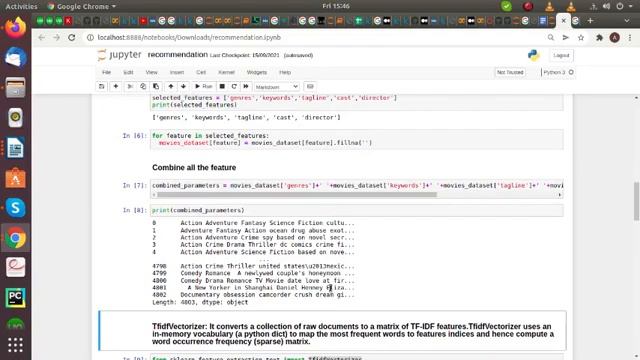Open the Cell menu
The height and width of the screenshot is (360, 640).
coord(201,72)
